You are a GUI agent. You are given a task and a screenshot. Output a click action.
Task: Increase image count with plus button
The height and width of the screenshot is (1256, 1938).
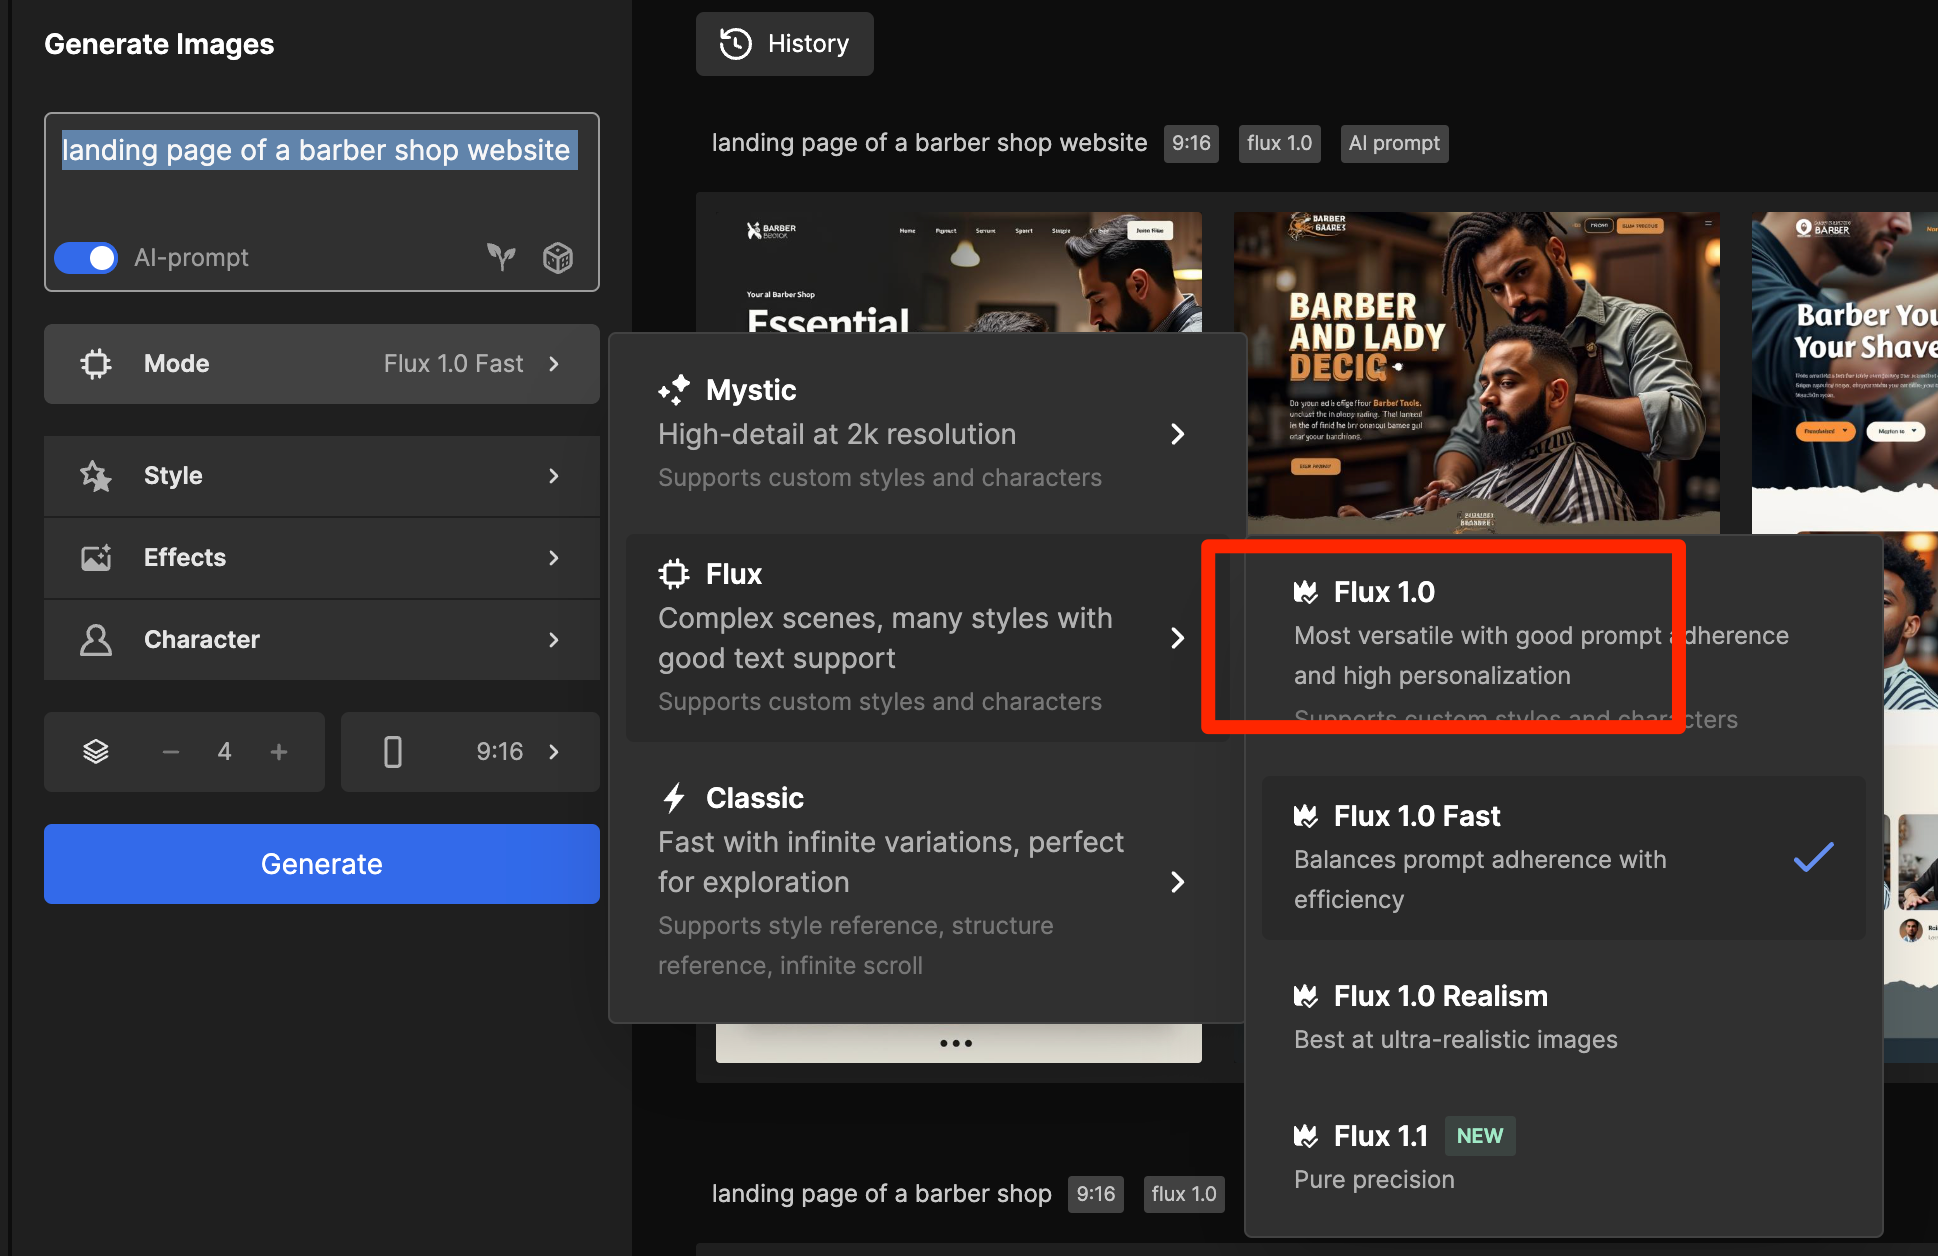coord(279,752)
